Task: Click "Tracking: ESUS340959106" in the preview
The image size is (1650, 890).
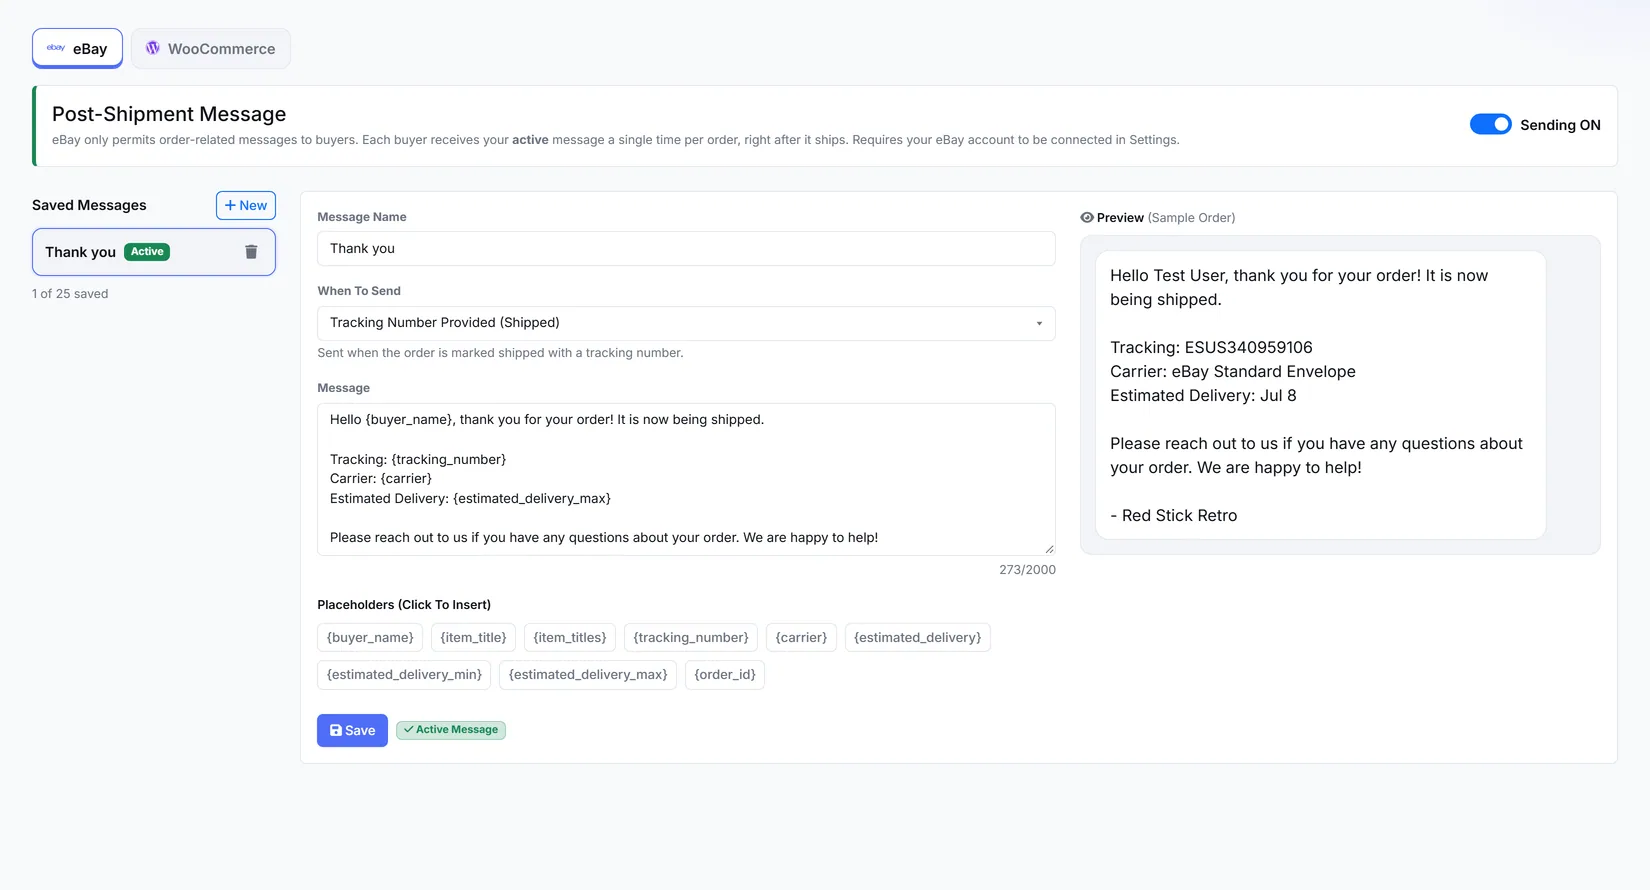Action: 1211,348
